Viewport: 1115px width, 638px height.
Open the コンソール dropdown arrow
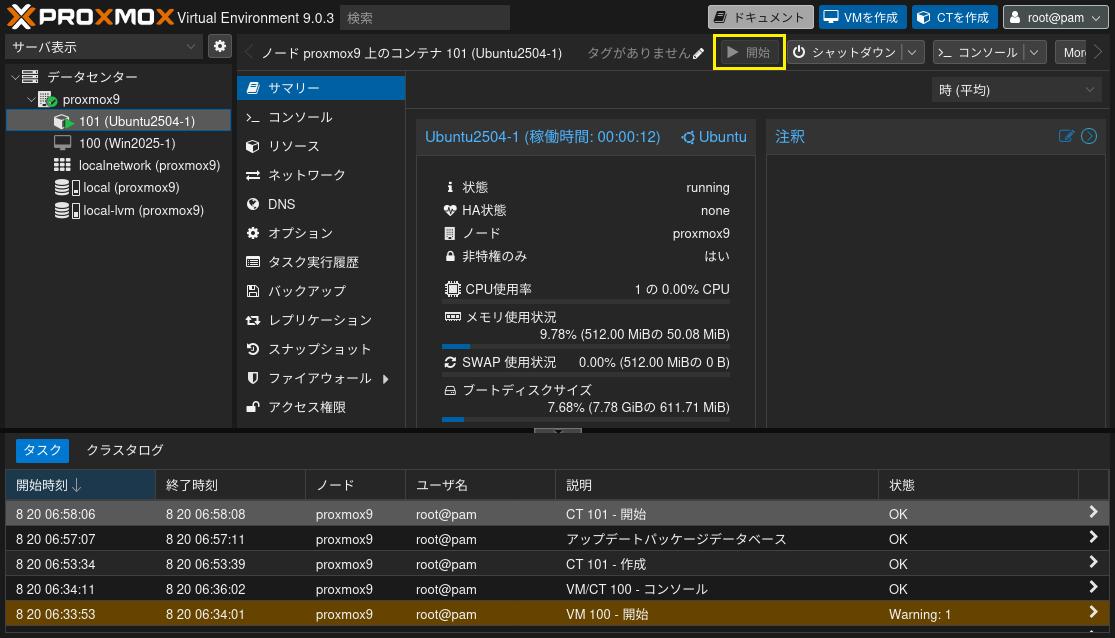[x=1034, y=53]
